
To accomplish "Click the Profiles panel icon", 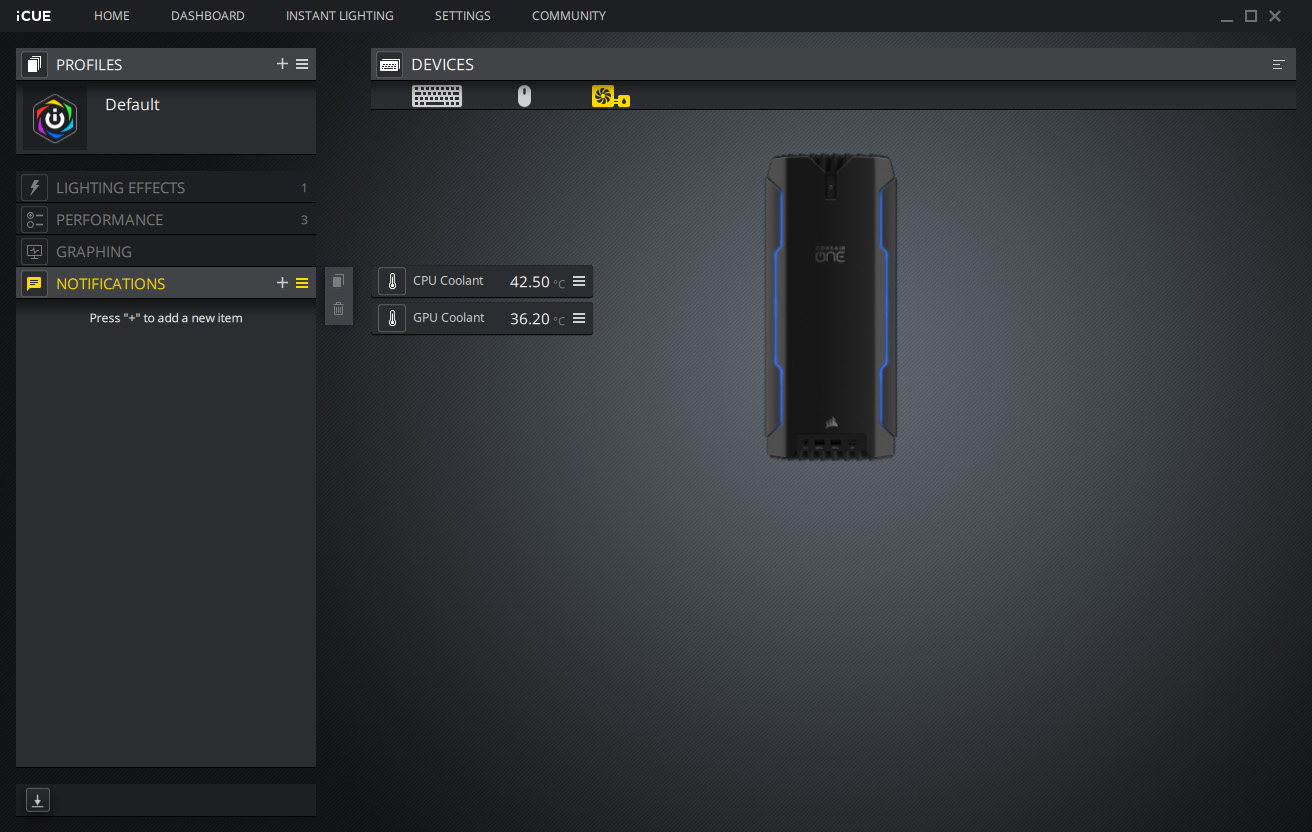I will (34, 64).
